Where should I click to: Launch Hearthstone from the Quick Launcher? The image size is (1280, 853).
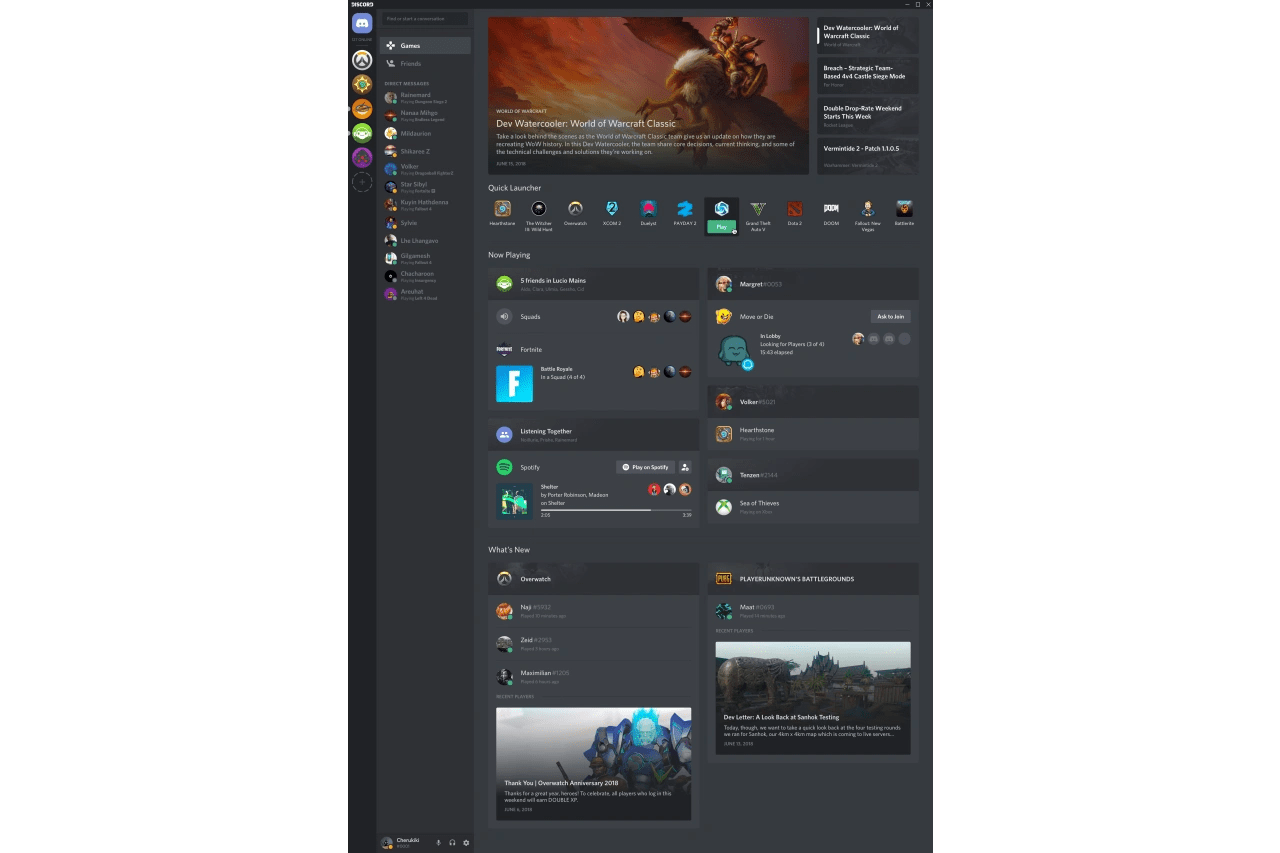click(502, 209)
